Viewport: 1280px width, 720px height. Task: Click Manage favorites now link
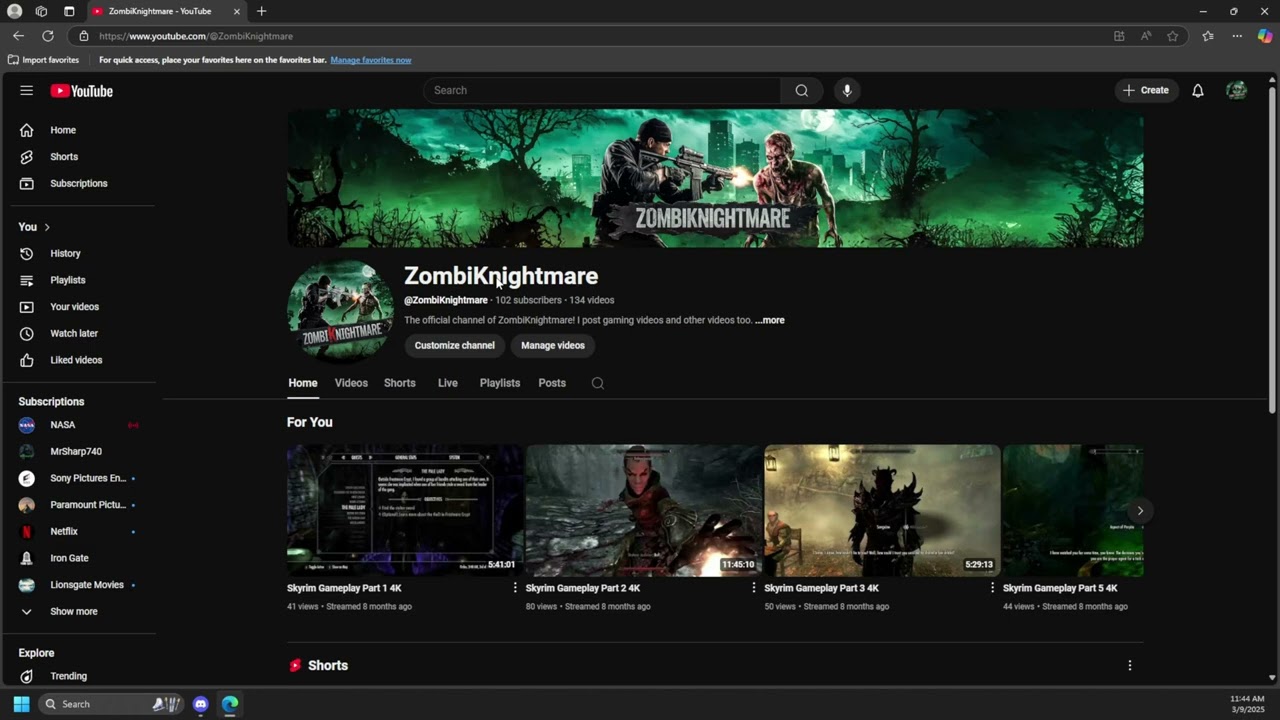tap(371, 60)
